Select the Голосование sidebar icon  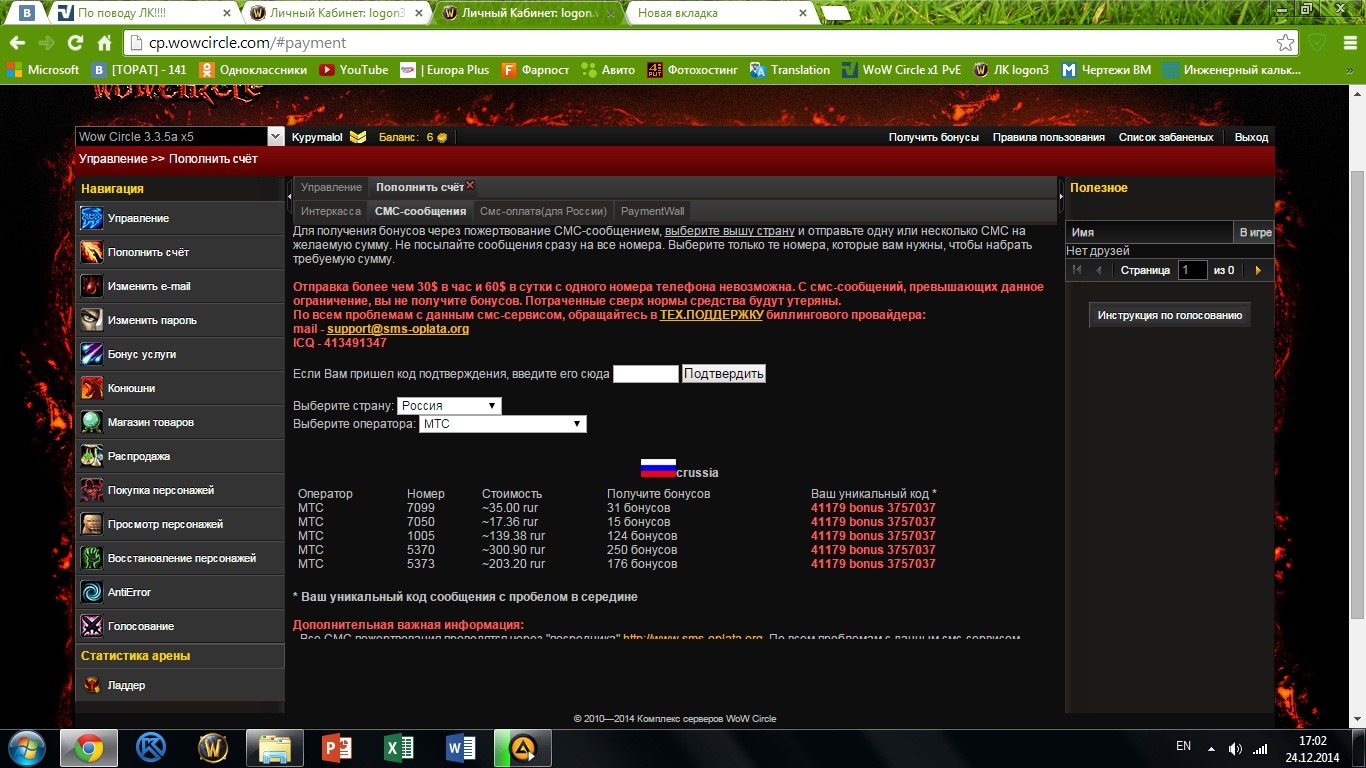pyautogui.click(x=92, y=626)
